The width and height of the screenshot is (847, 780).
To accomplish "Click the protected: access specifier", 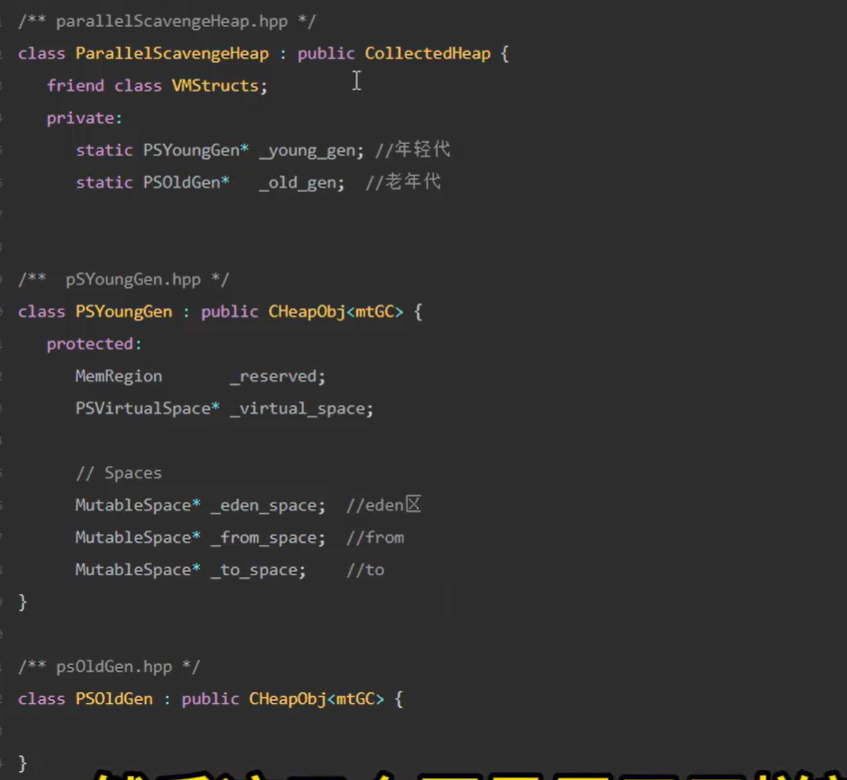I will point(94,344).
